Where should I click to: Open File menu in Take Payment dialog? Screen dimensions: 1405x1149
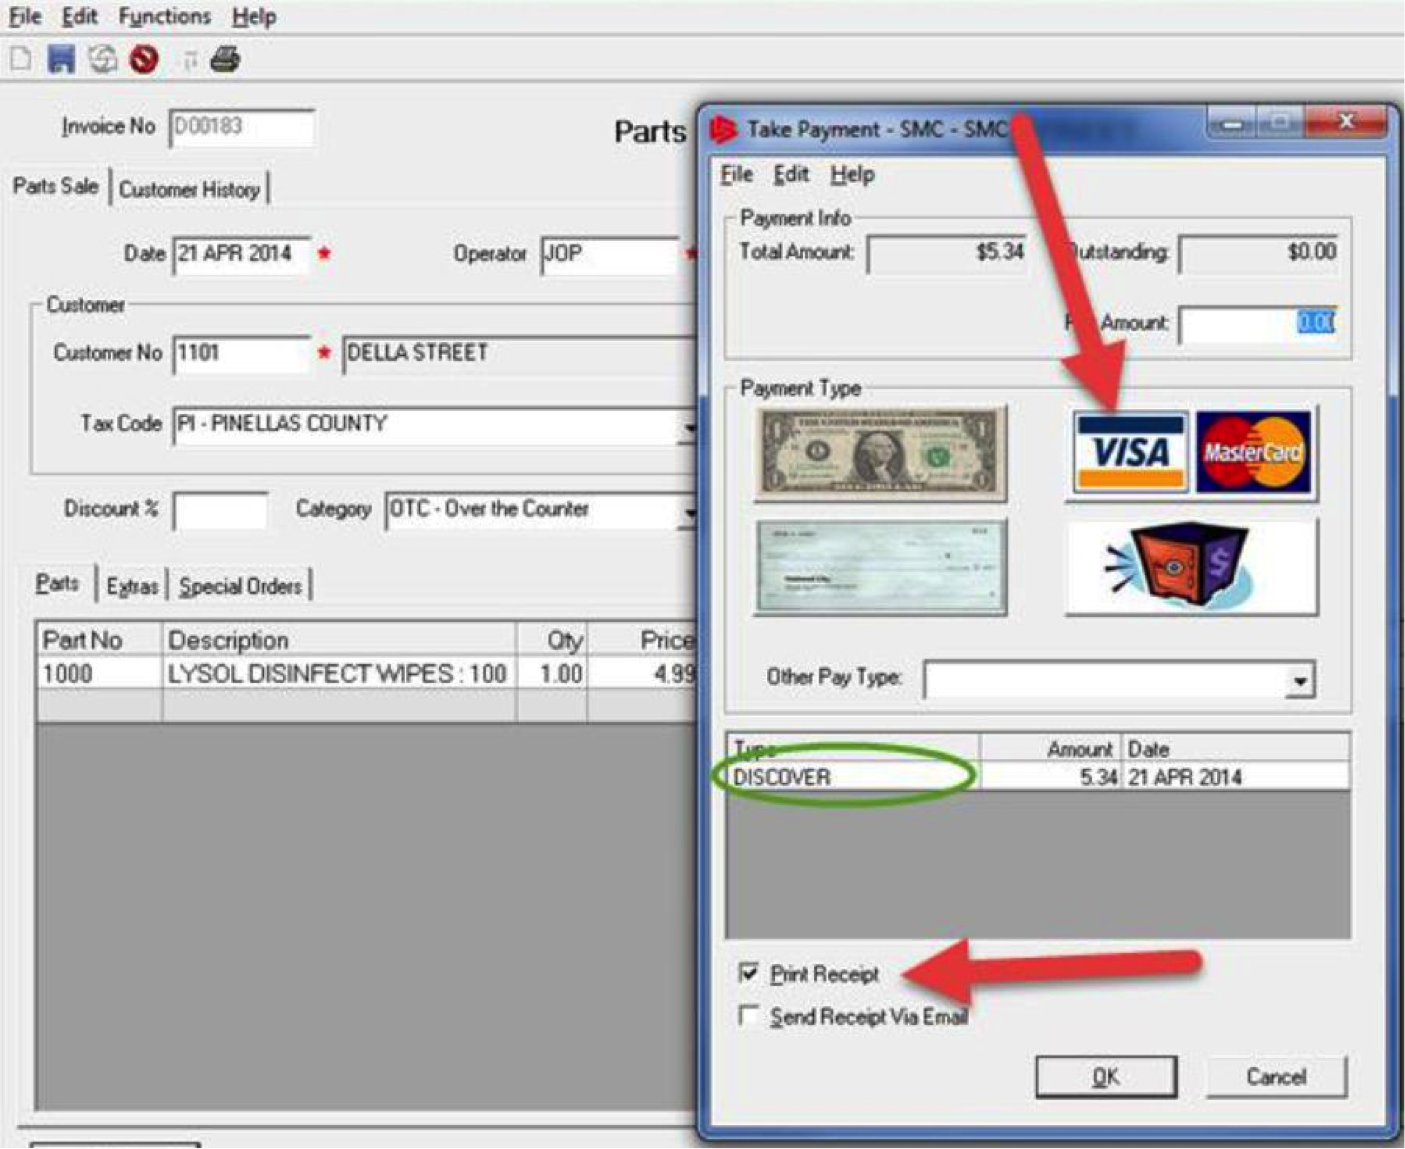[x=736, y=174]
